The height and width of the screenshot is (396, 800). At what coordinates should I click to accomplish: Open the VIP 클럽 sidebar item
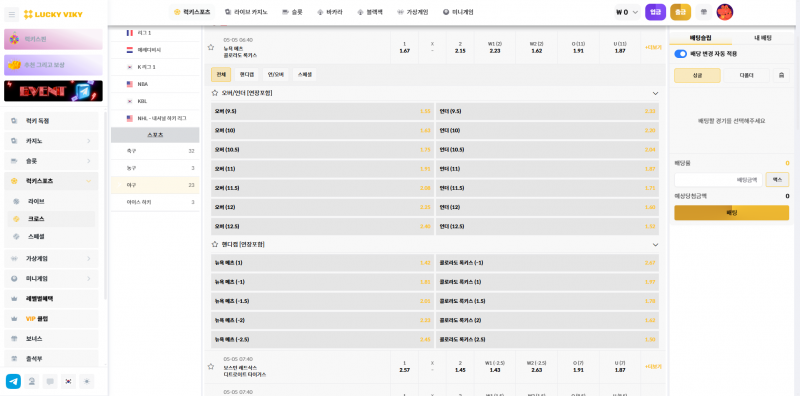click(51, 319)
